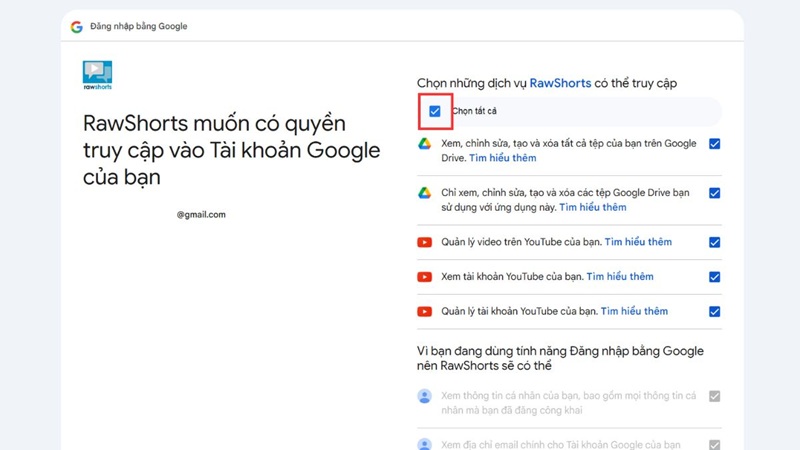The image size is (800, 450).
Task: Click Google Drive icon for all files permission
Action: tap(424, 144)
